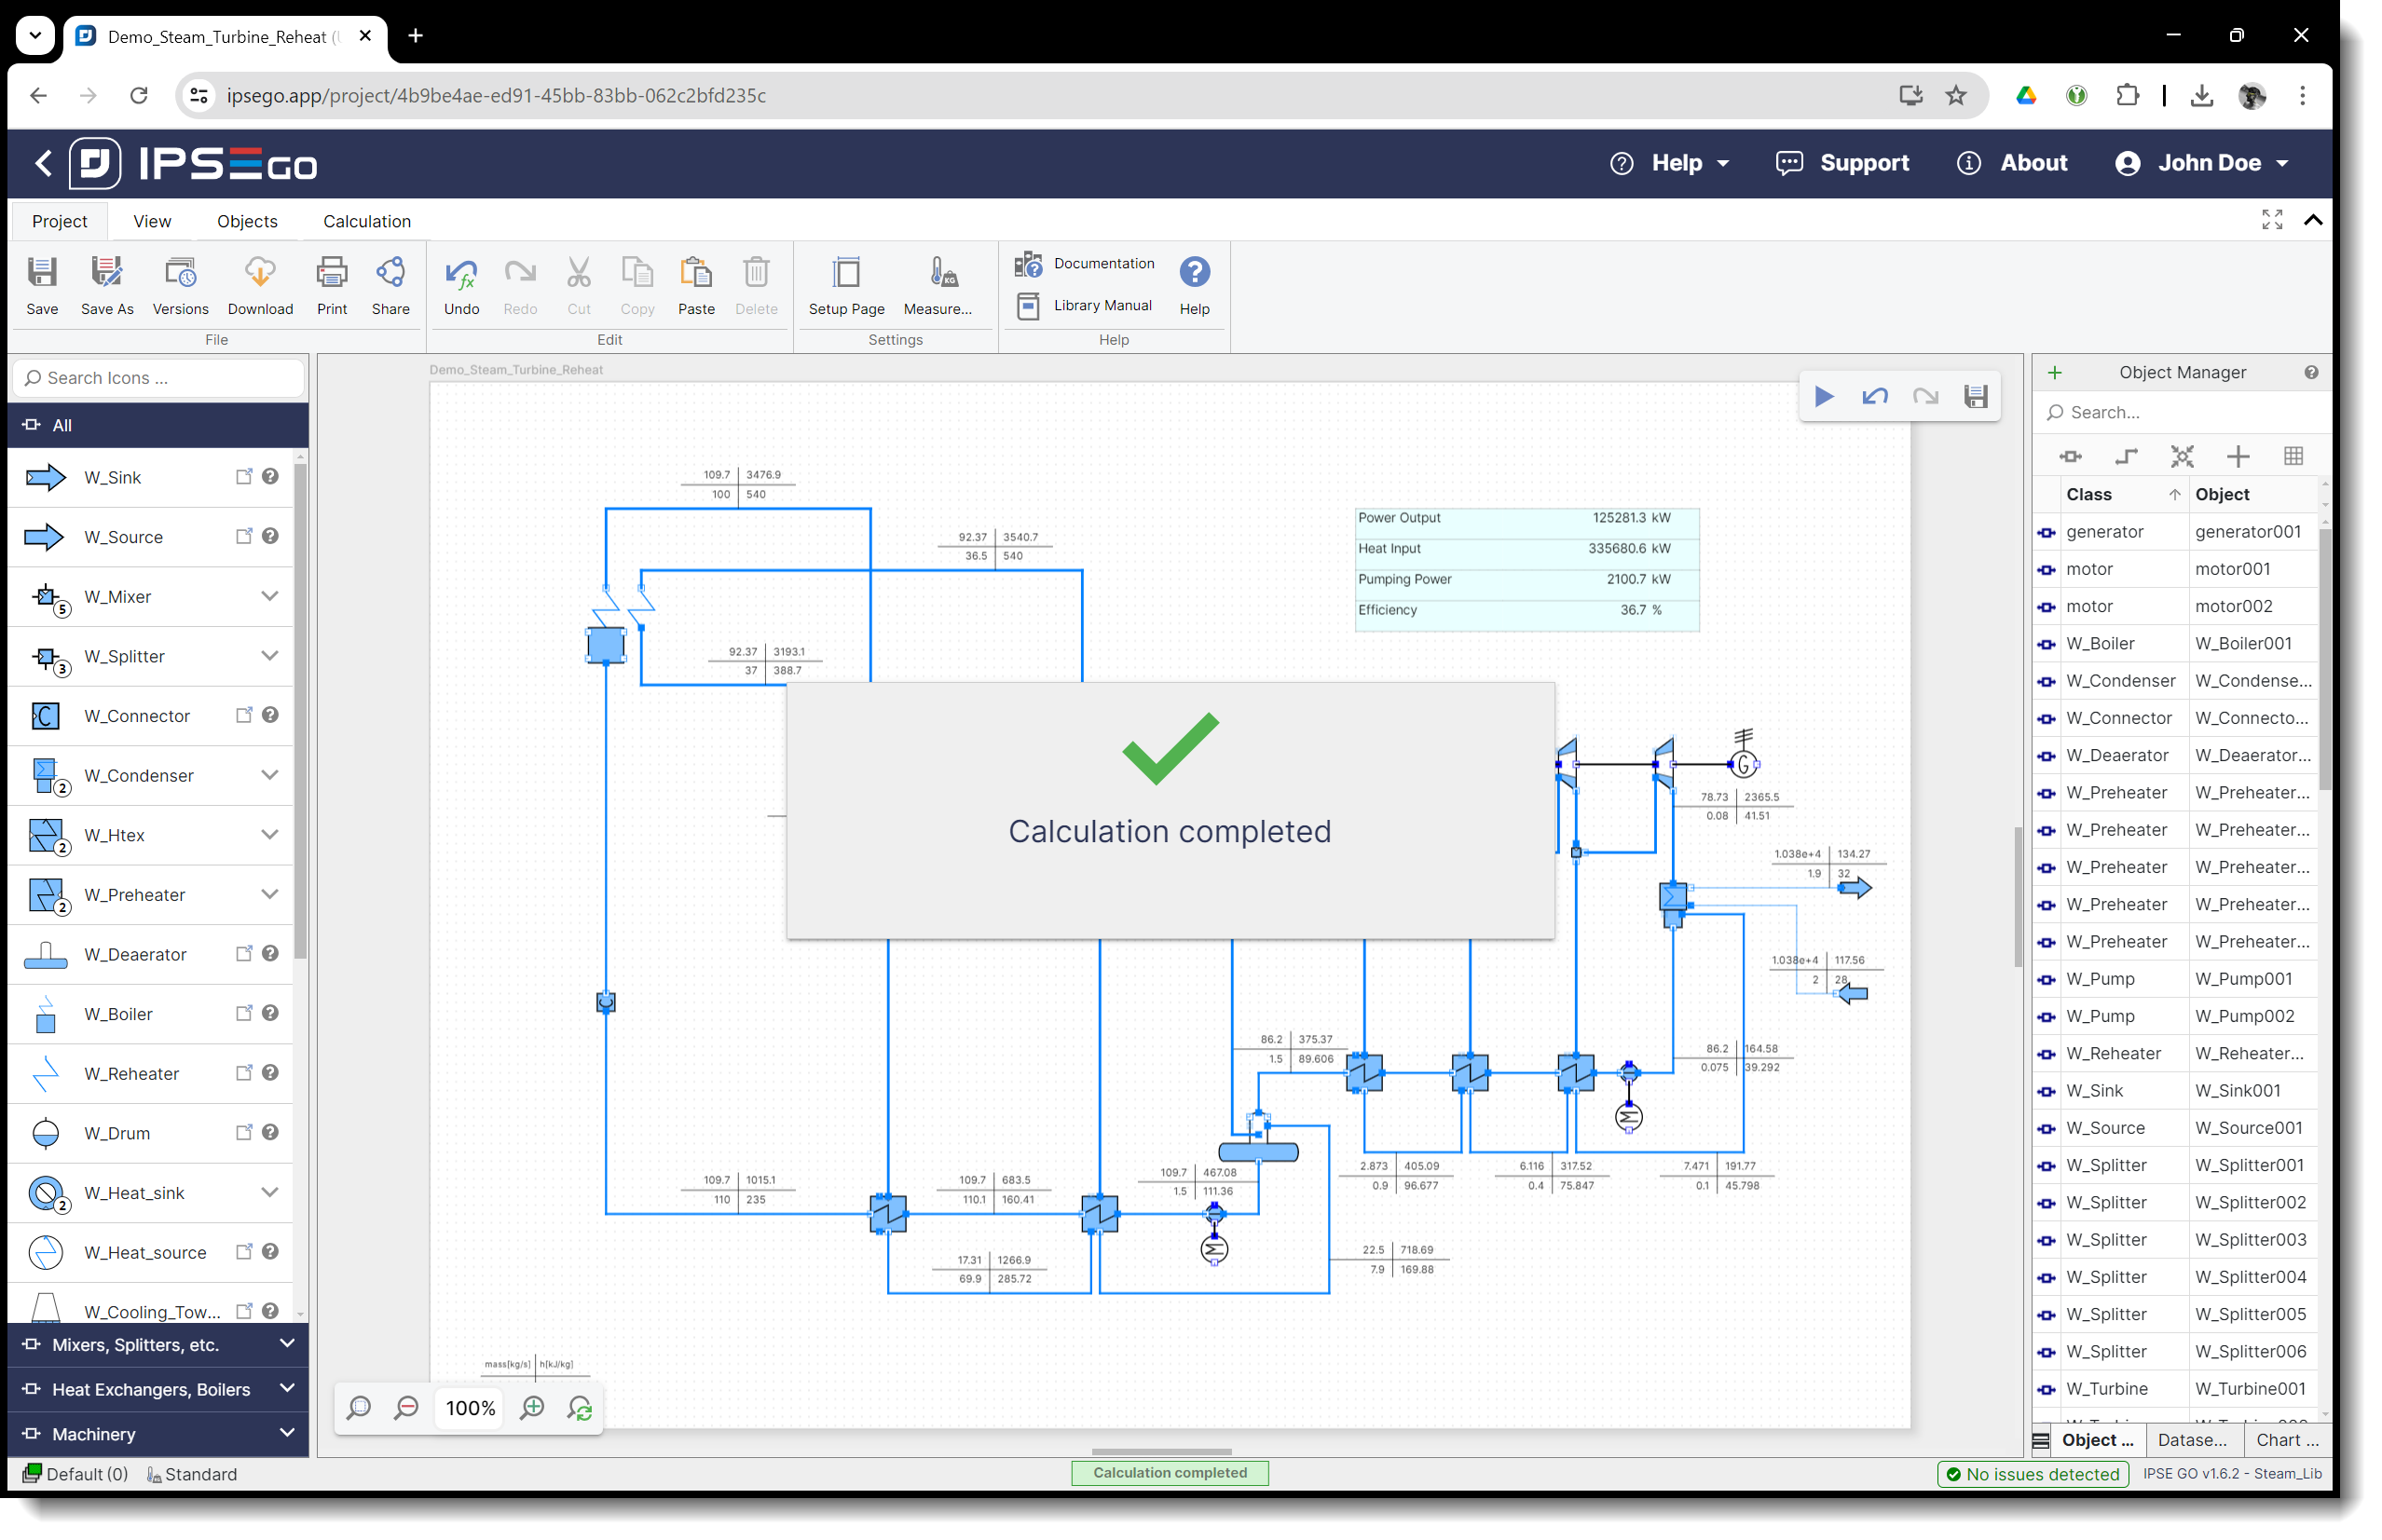Switch to the Calculation ribbon tab

pyautogui.click(x=366, y=221)
